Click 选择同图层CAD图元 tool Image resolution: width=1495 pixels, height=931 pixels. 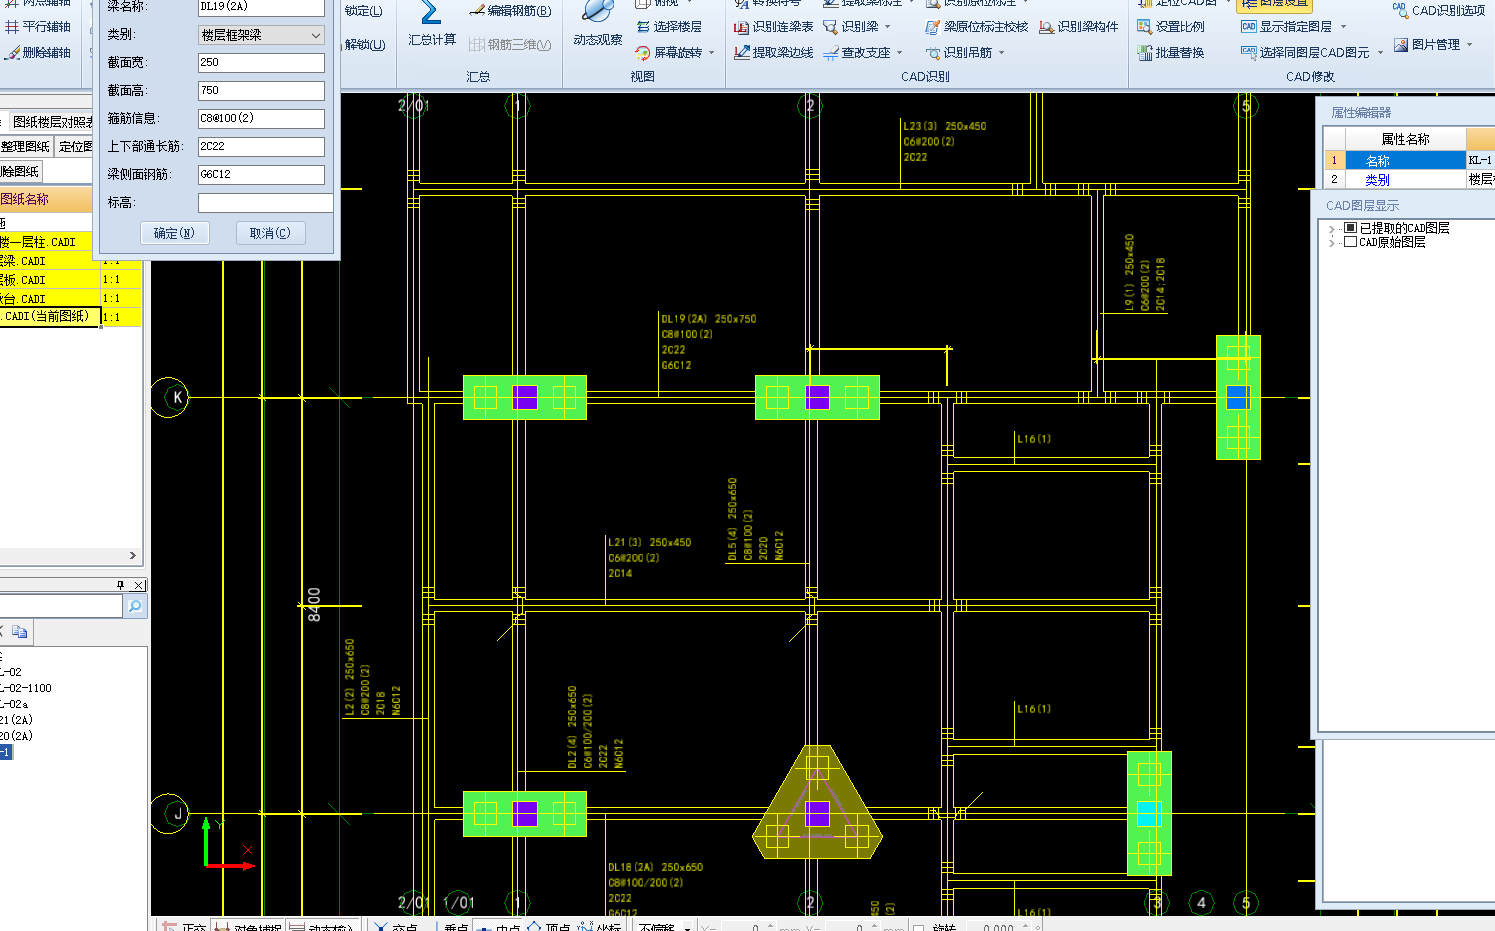1305,53
